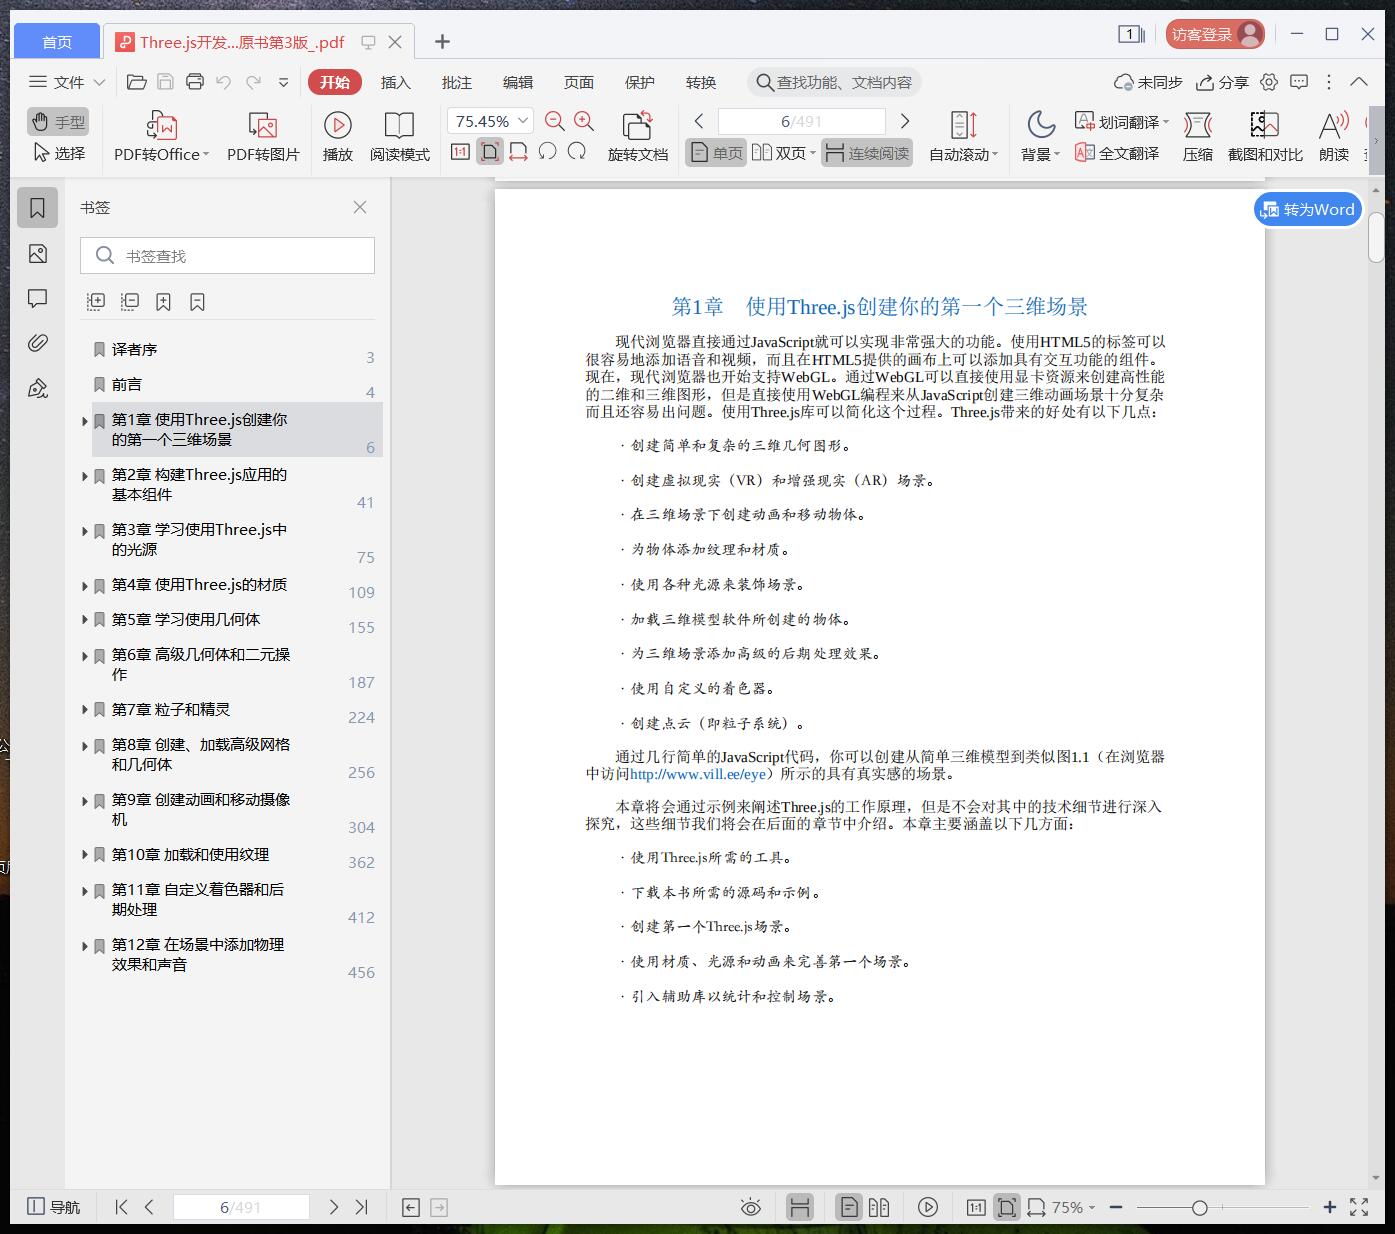Click 压缩 compress tool
The image size is (1395, 1234).
1198,136
